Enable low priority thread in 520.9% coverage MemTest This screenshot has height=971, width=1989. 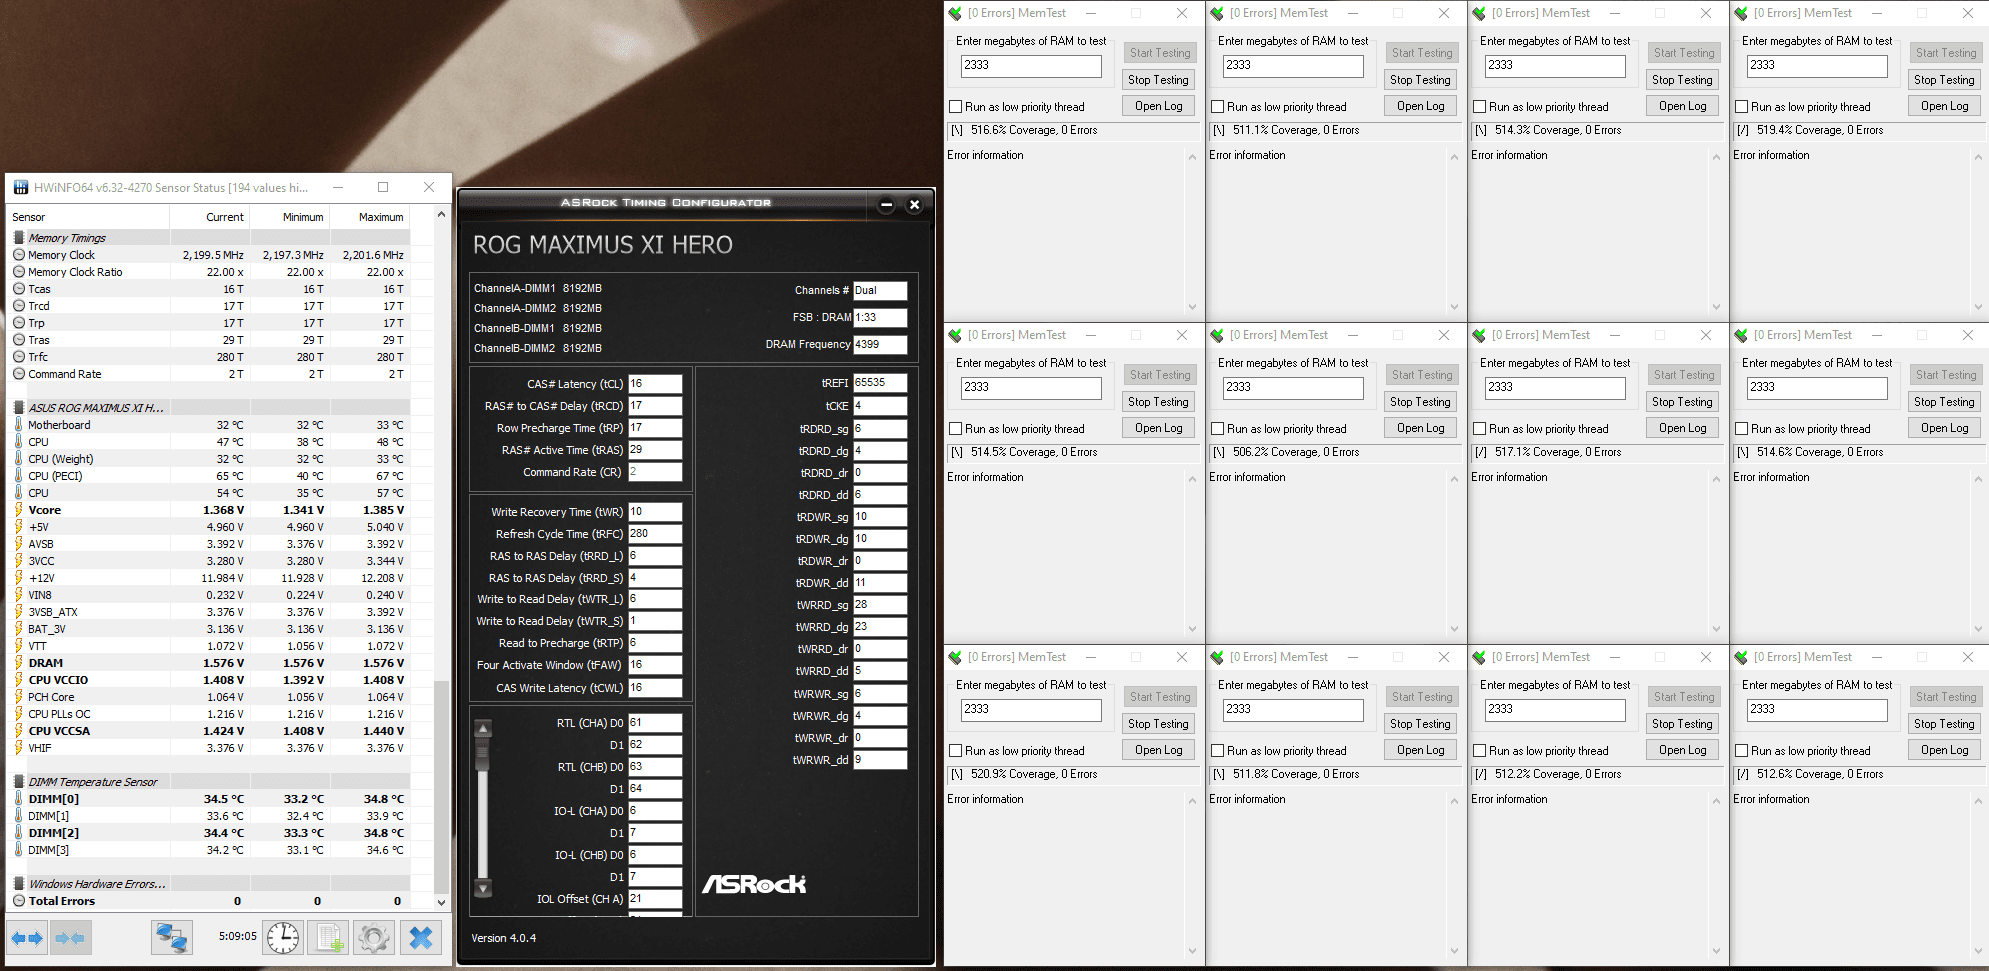coord(955,751)
